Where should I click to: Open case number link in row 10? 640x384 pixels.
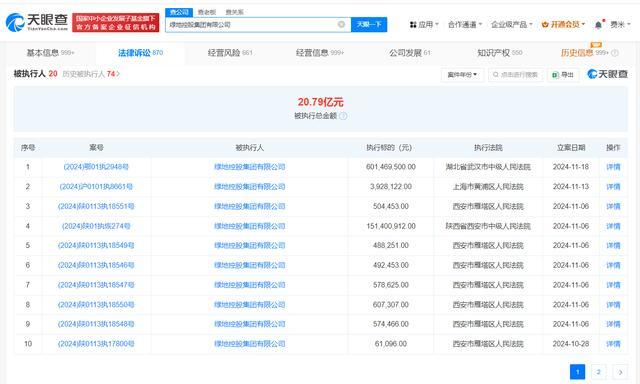tap(96, 344)
